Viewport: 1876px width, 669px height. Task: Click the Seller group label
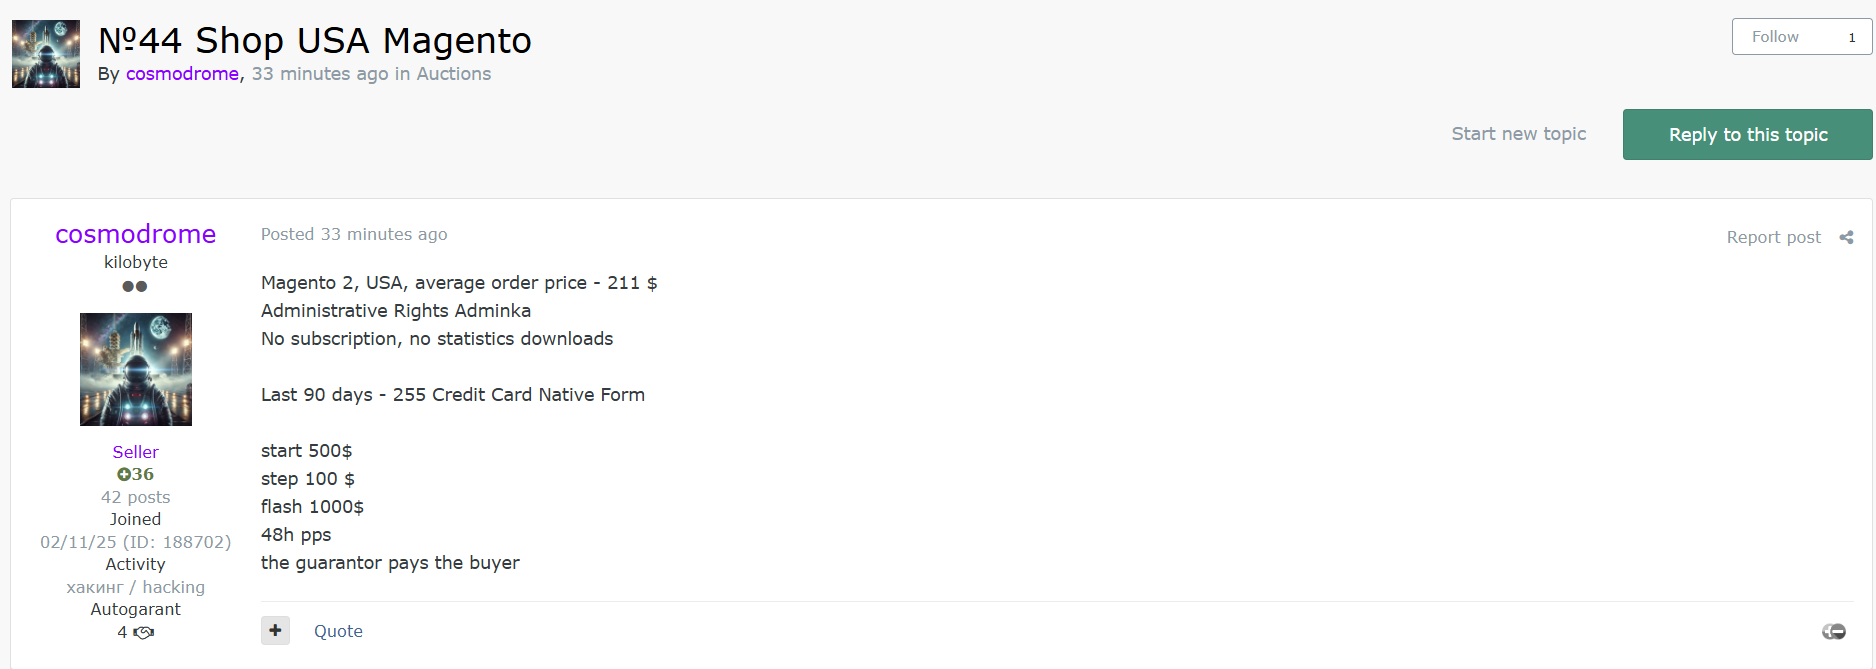click(135, 452)
